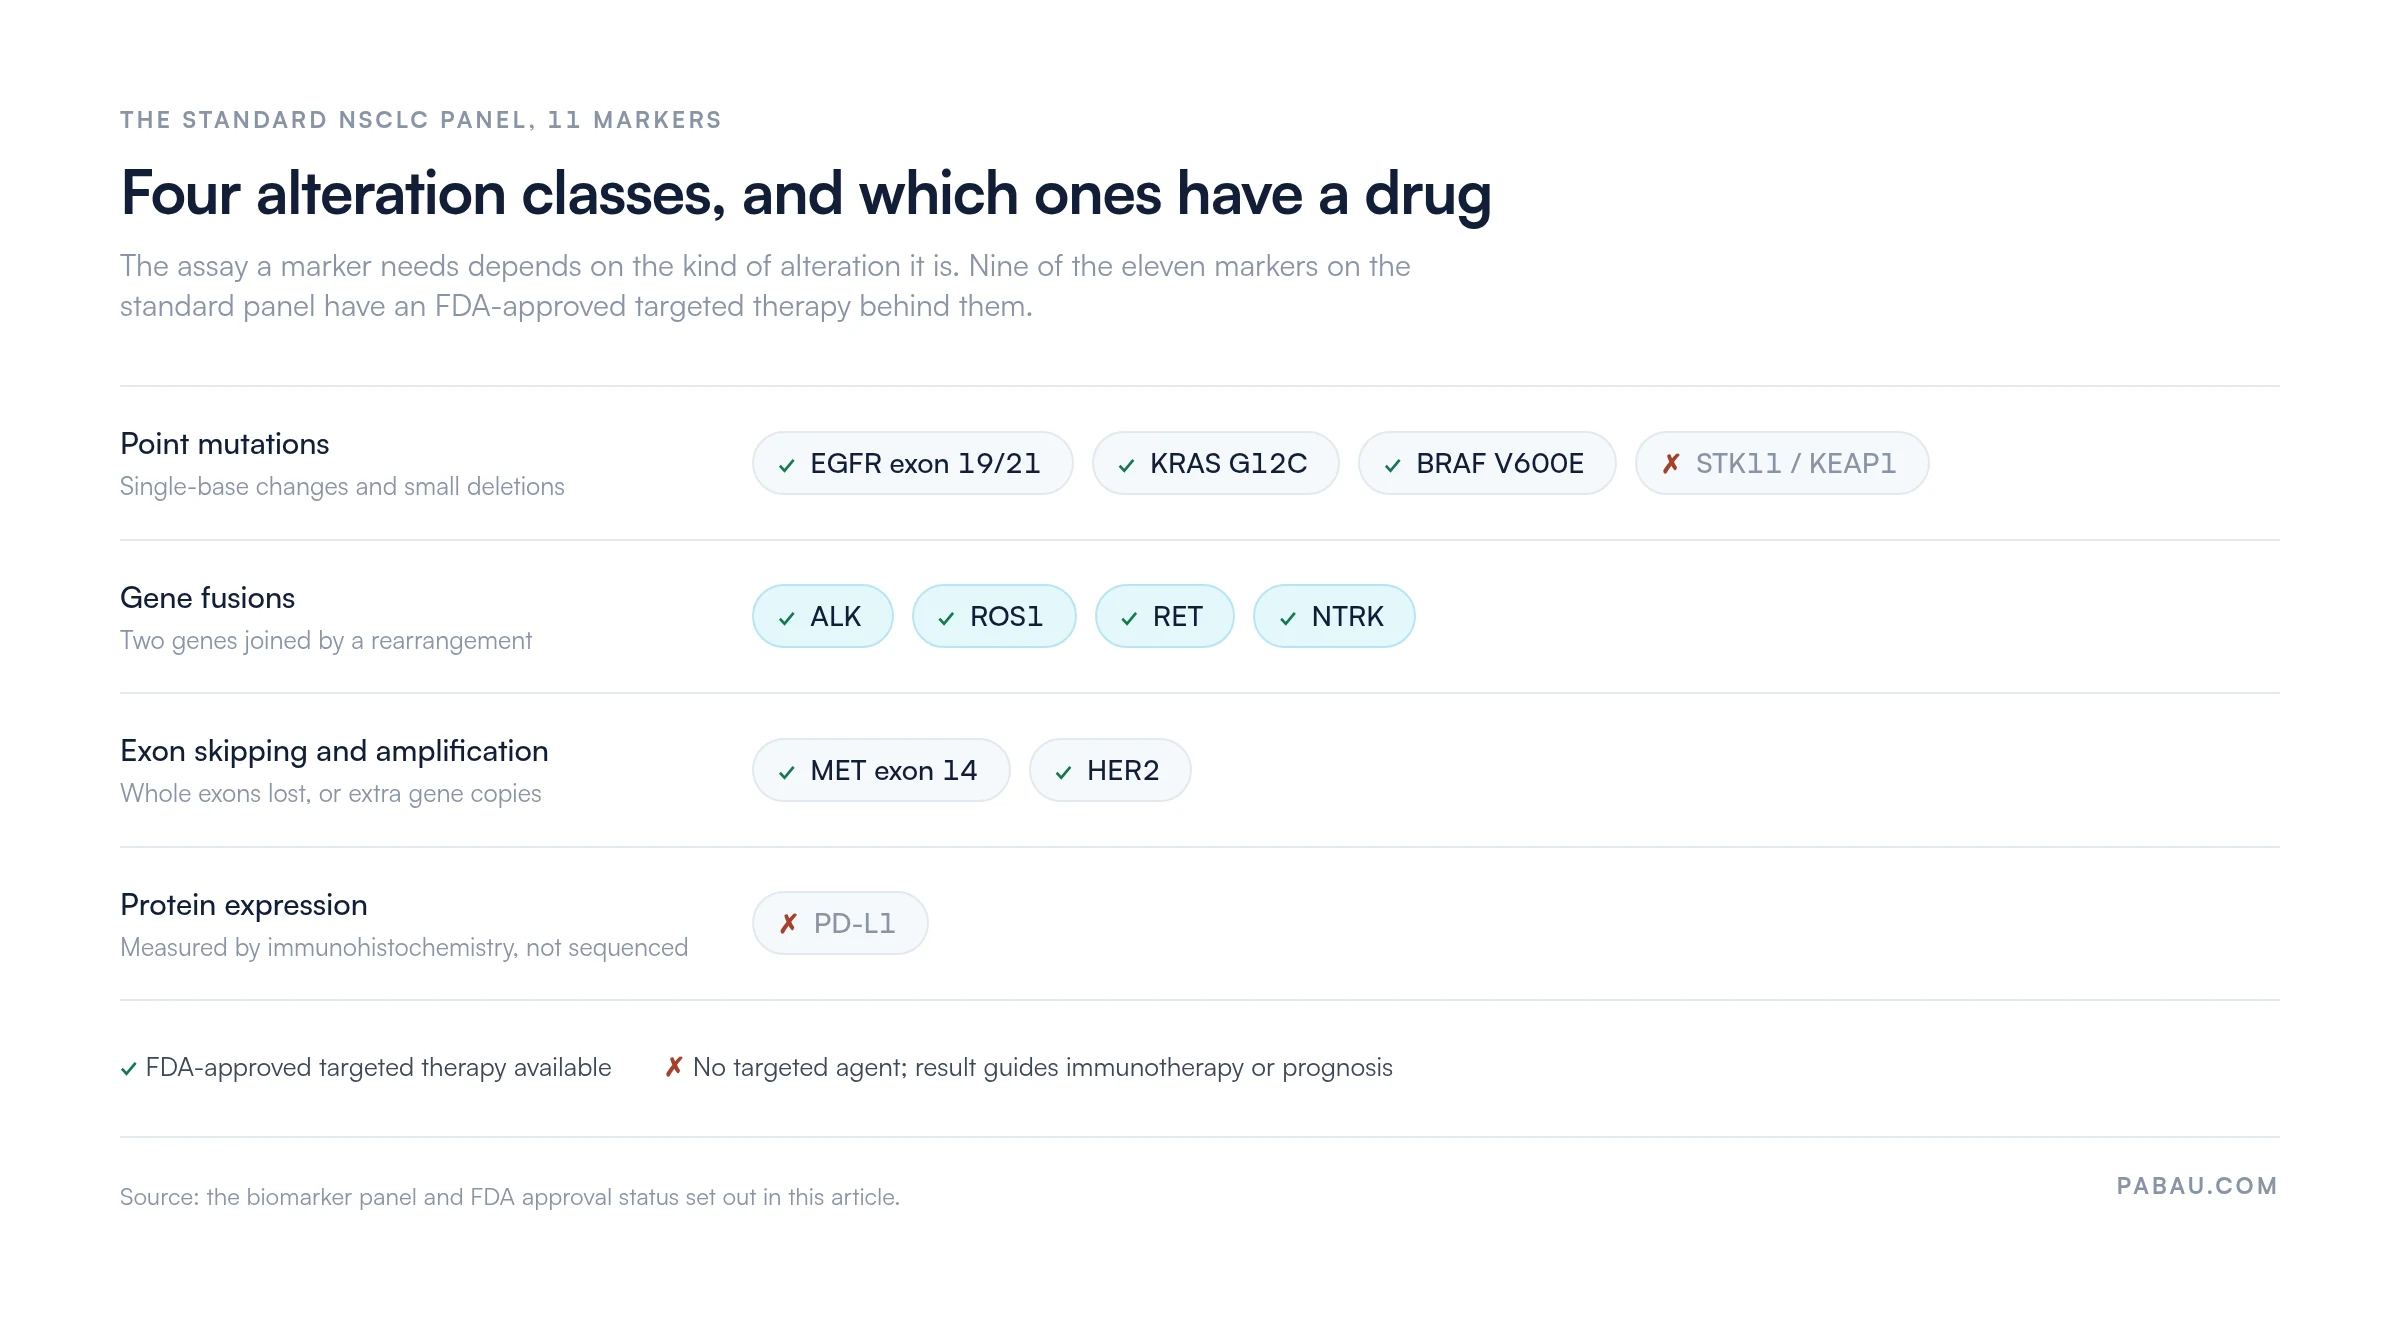Select the ROS1 gene fusion chip

click(994, 616)
